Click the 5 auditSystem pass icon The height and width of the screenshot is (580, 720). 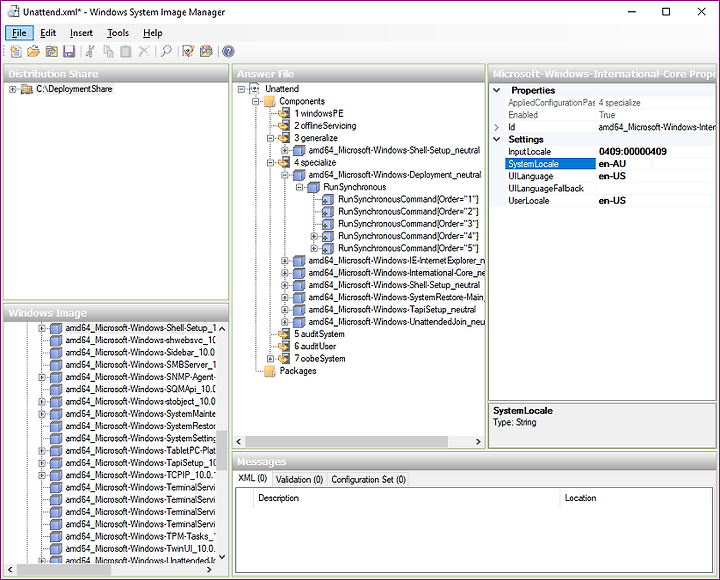(x=284, y=334)
